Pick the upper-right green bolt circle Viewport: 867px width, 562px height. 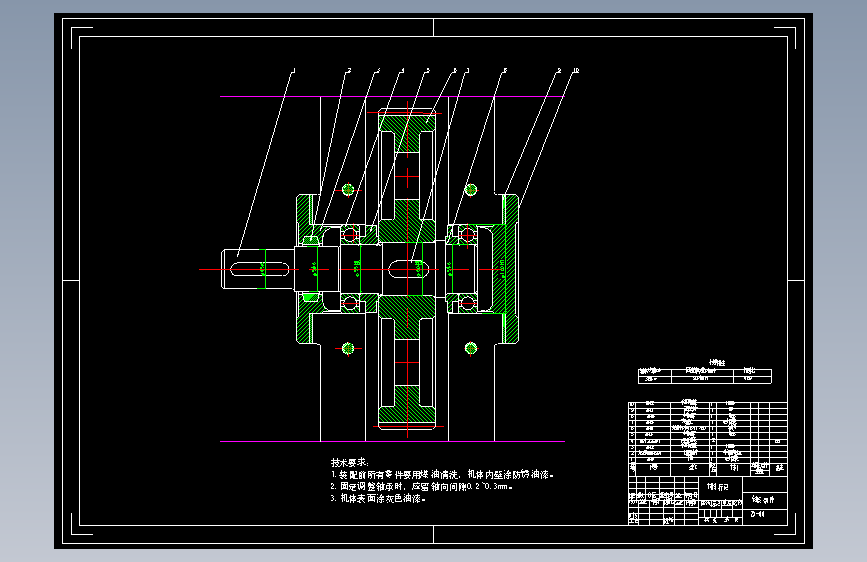click(471, 190)
